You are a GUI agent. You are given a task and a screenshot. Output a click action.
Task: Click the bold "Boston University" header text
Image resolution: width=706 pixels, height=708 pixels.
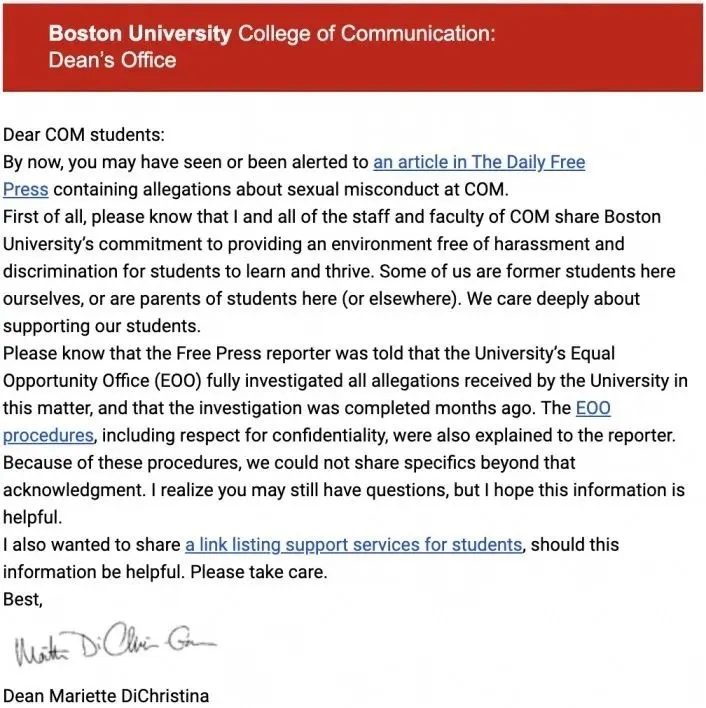(139, 33)
